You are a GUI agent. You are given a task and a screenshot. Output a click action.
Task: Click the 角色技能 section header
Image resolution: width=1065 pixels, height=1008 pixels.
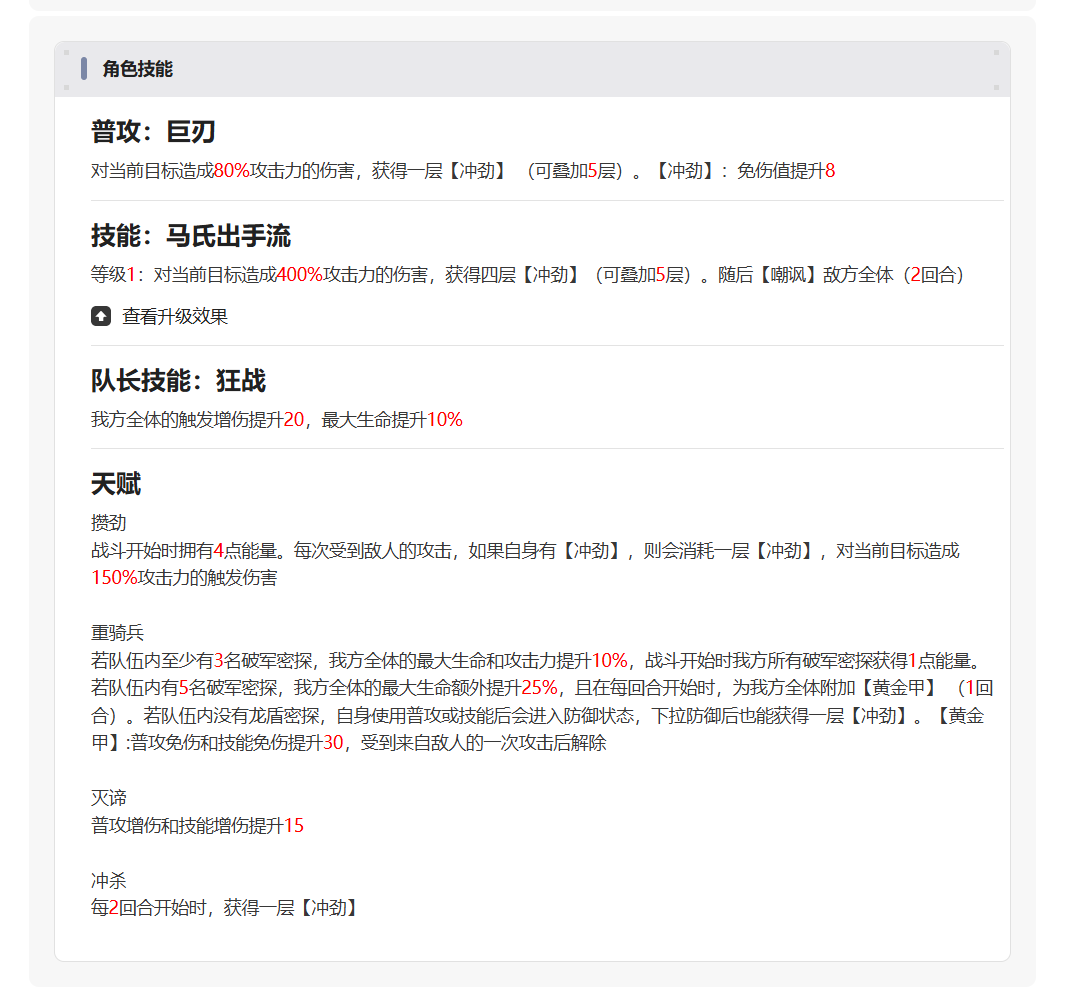click(137, 69)
